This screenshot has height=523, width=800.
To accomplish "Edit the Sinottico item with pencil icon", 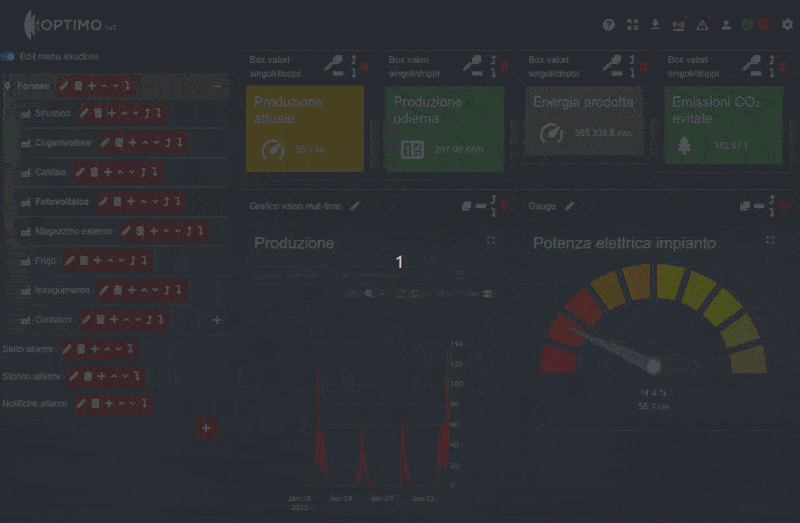I will coord(84,113).
